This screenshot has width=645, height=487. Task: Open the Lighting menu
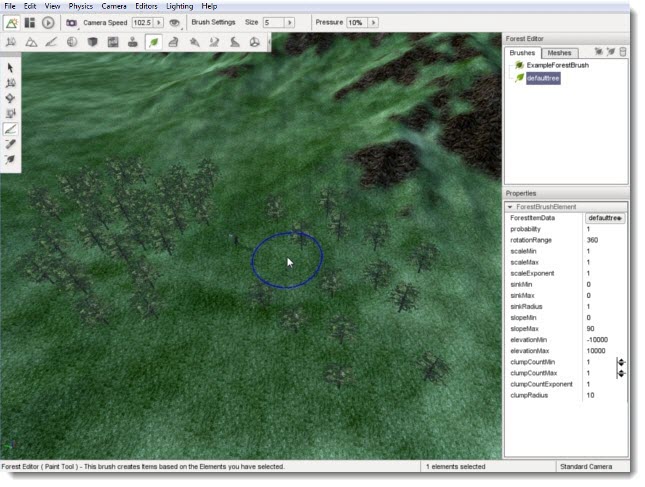pos(179,6)
